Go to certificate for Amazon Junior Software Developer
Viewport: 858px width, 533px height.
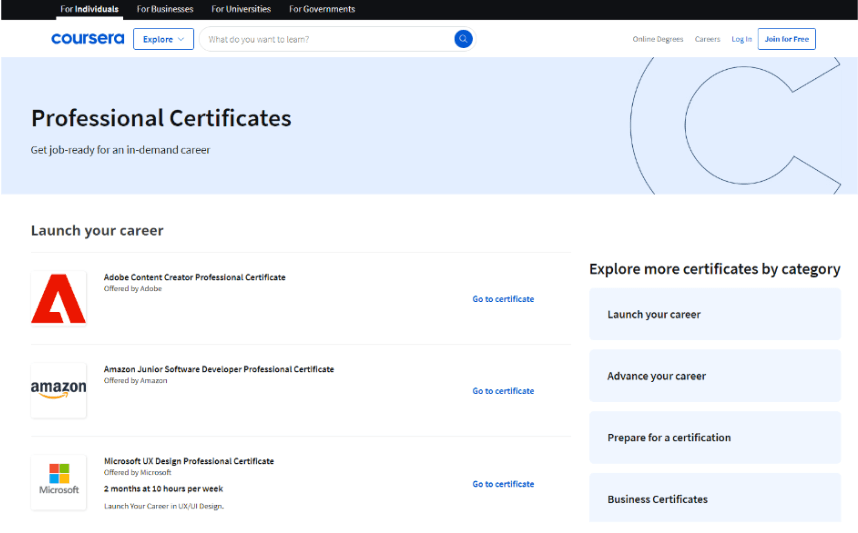pos(503,391)
